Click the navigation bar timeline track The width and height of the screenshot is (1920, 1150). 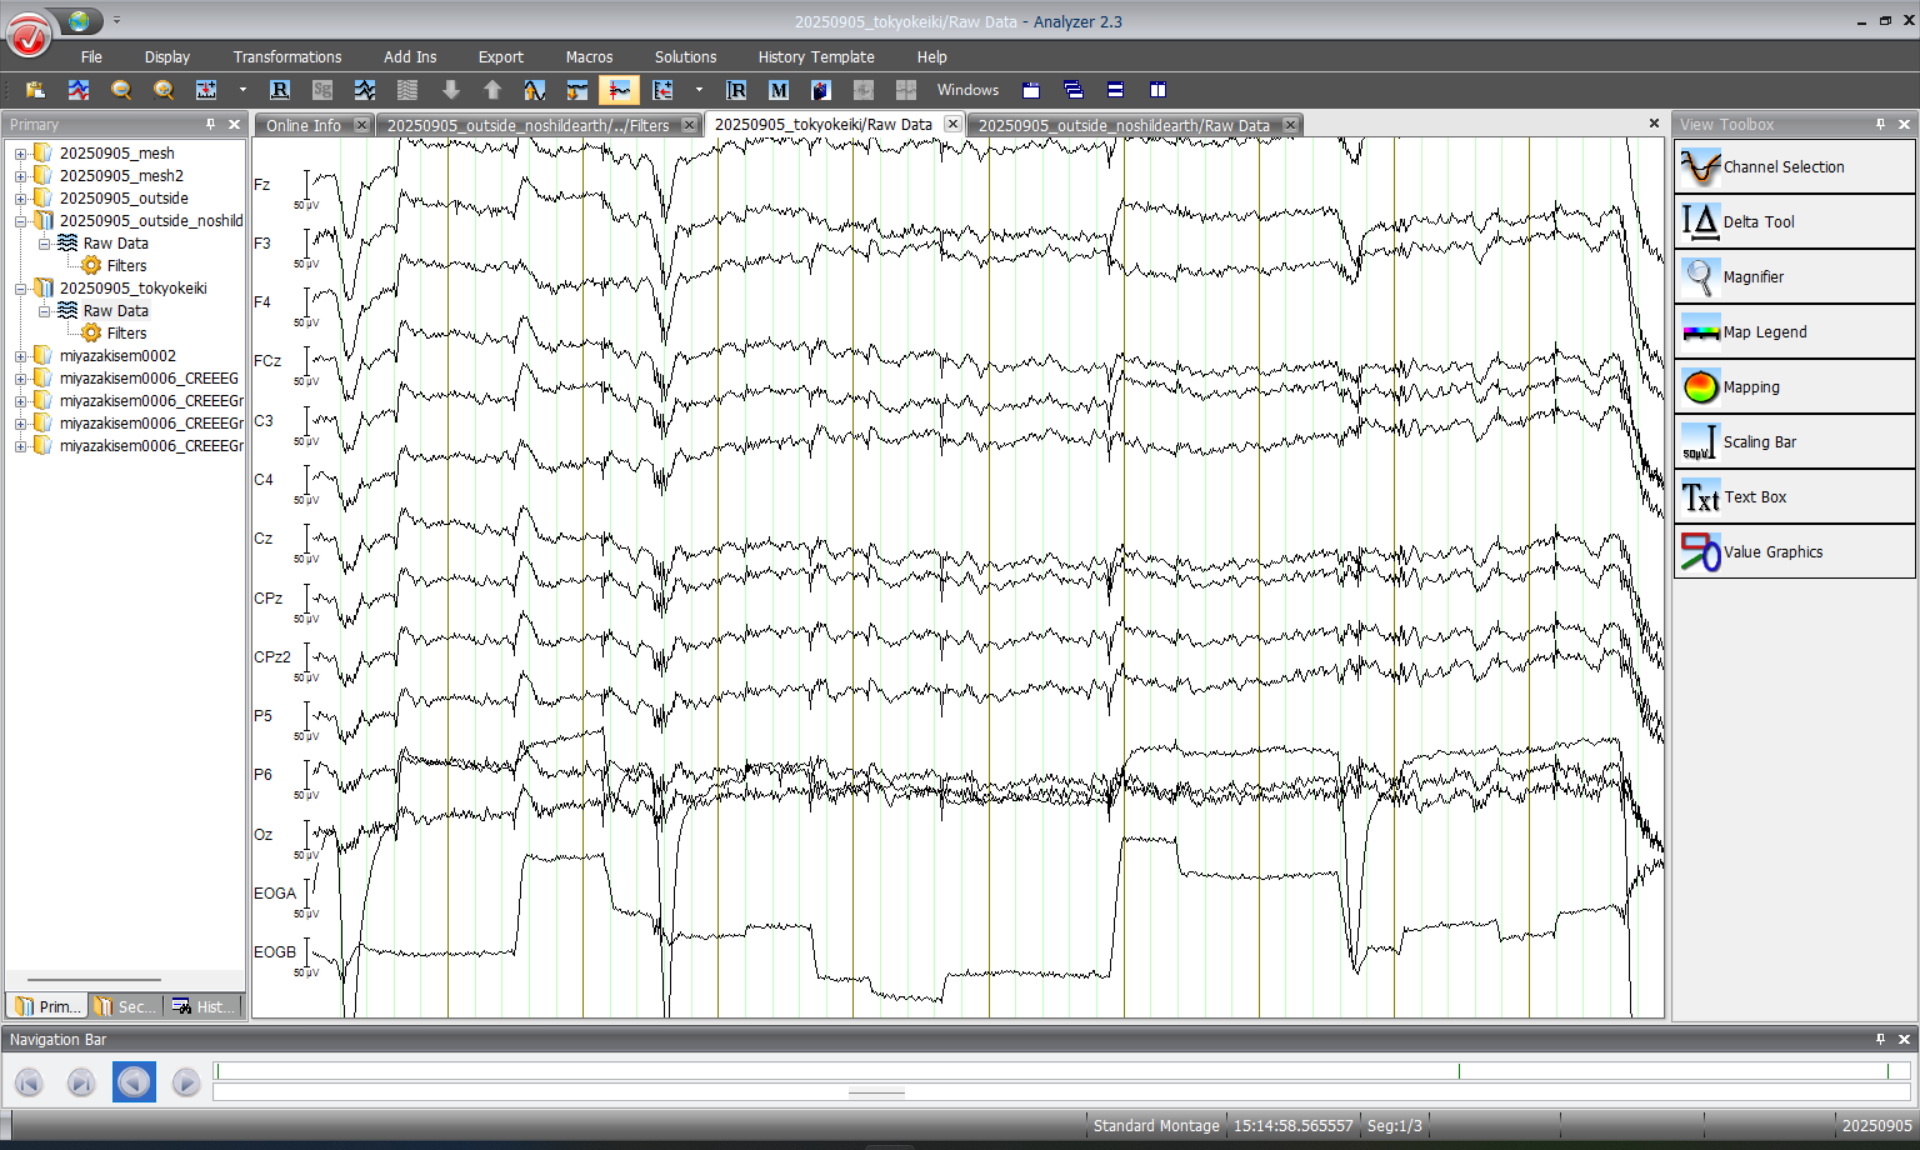(x=1060, y=1071)
